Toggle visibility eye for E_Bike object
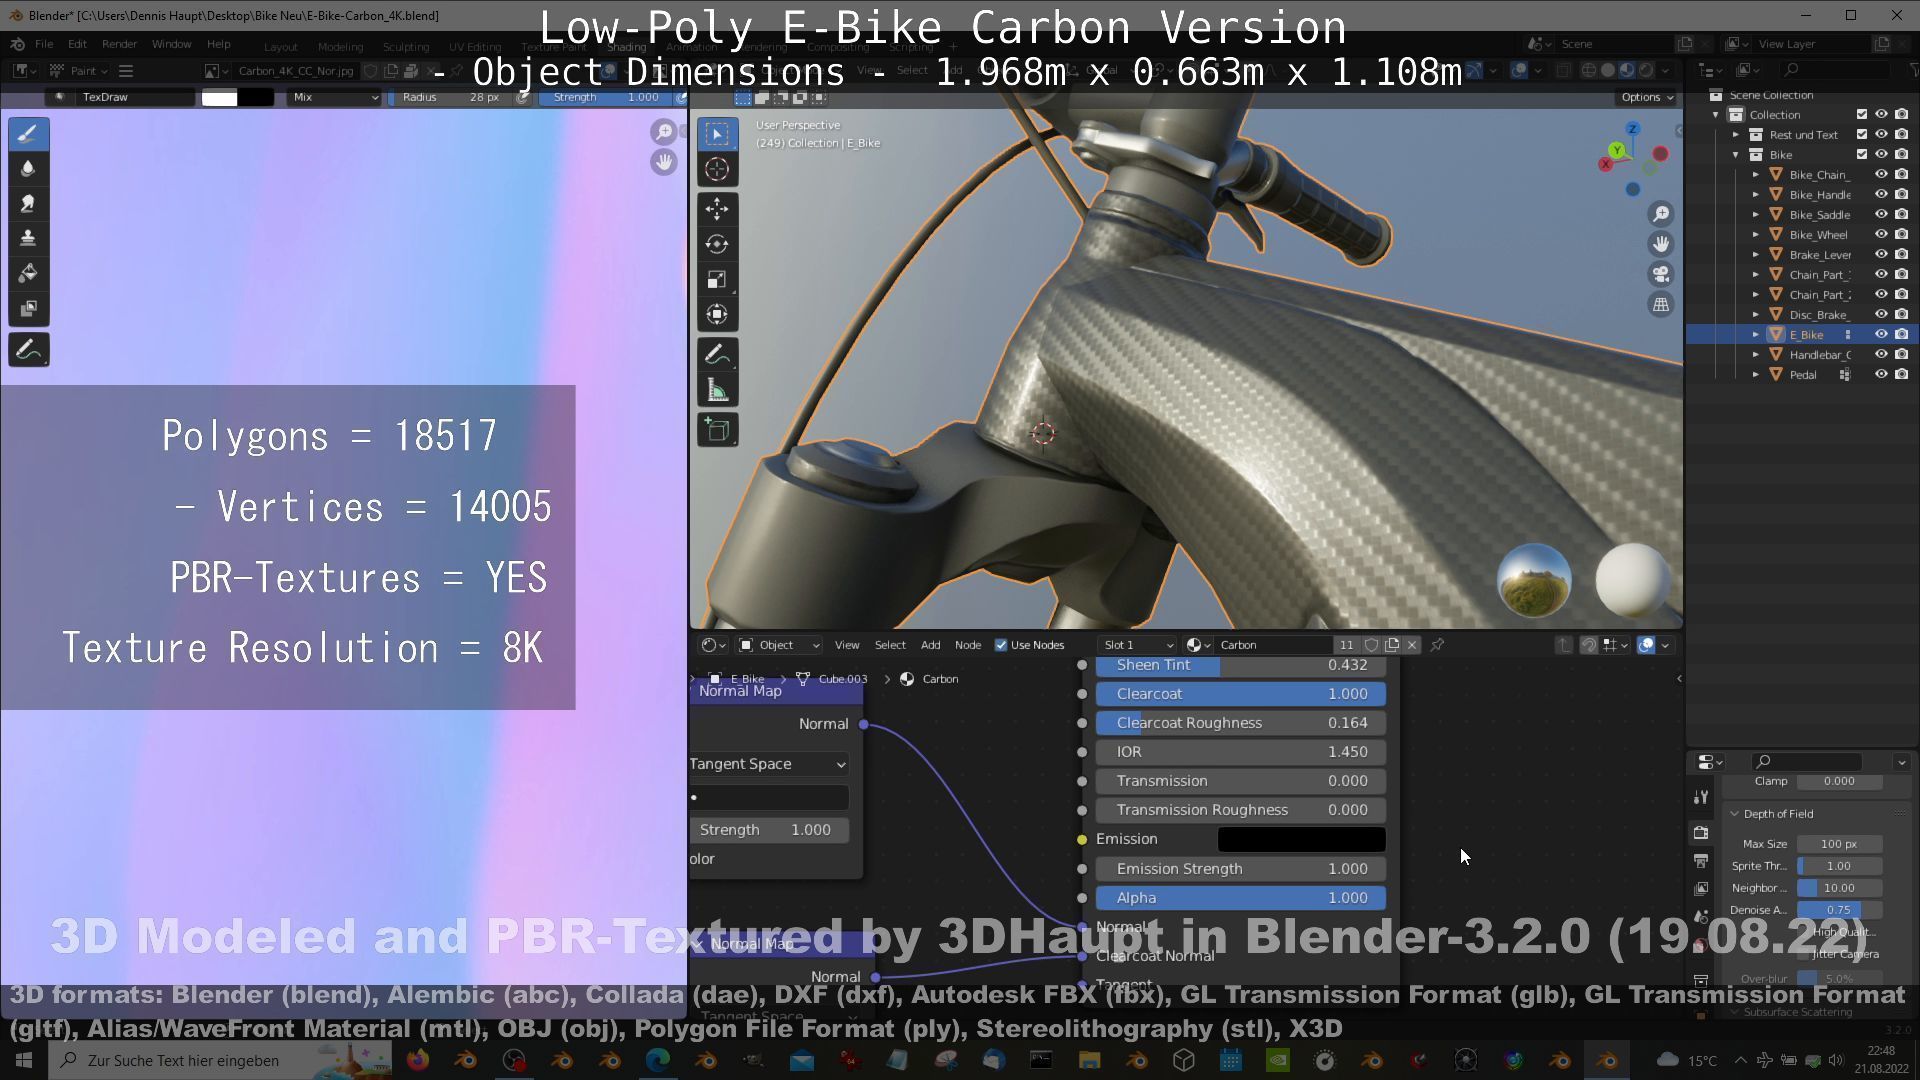The width and height of the screenshot is (1920, 1080). click(x=1881, y=334)
